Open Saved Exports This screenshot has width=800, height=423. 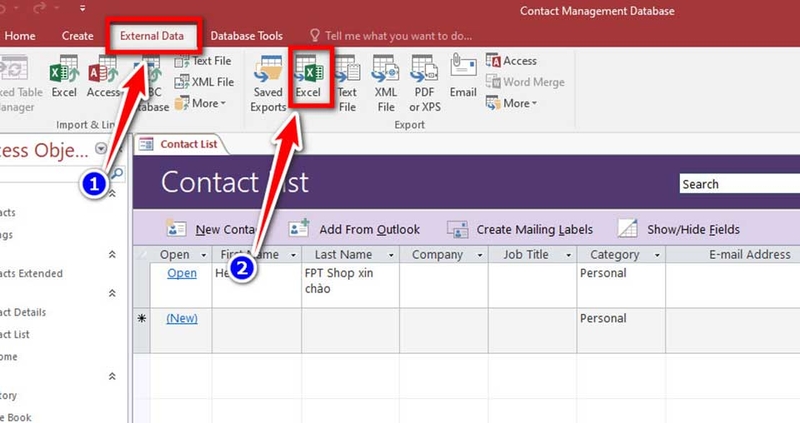[268, 84]
